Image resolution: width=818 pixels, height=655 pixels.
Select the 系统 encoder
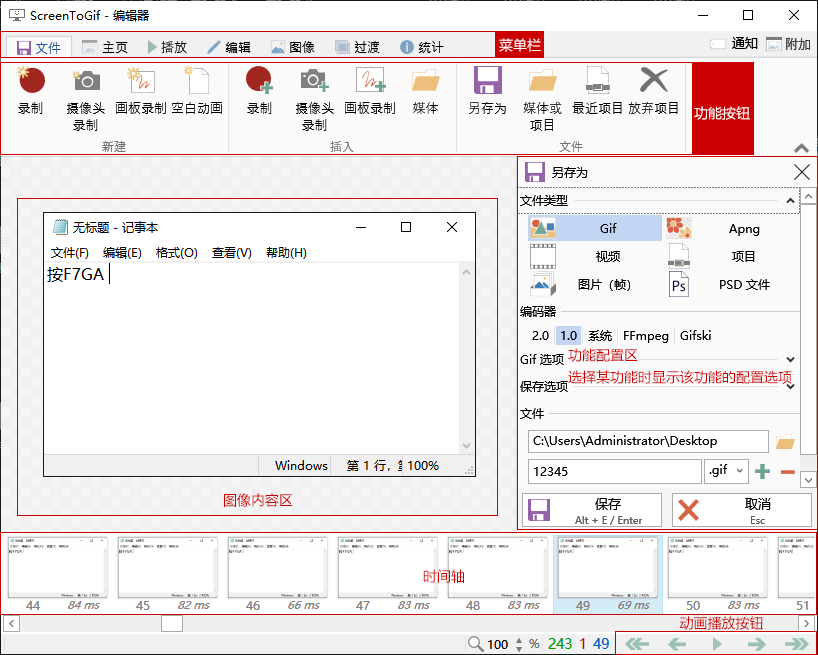pyautogui.click(x=600, y=335)
